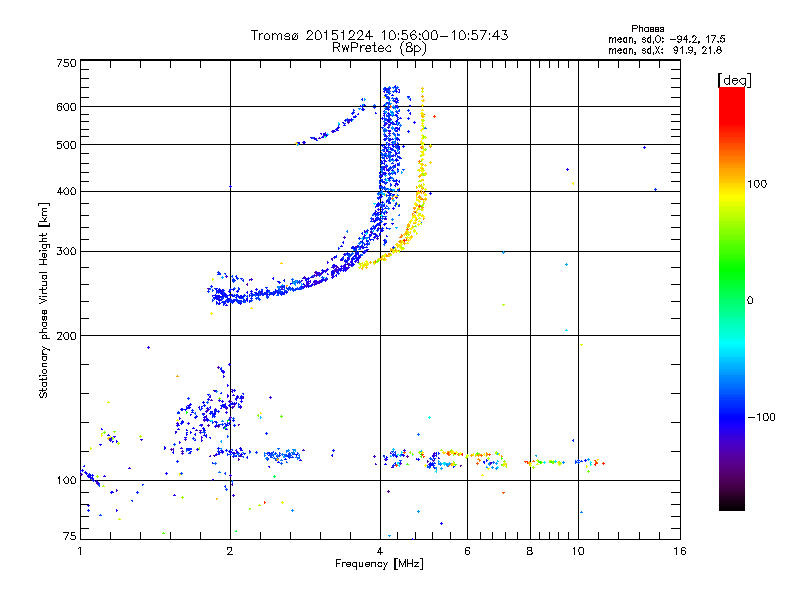Click the x-axis label '1'
The height and width of the screenshot is (600, 800).
click(80, 551)
